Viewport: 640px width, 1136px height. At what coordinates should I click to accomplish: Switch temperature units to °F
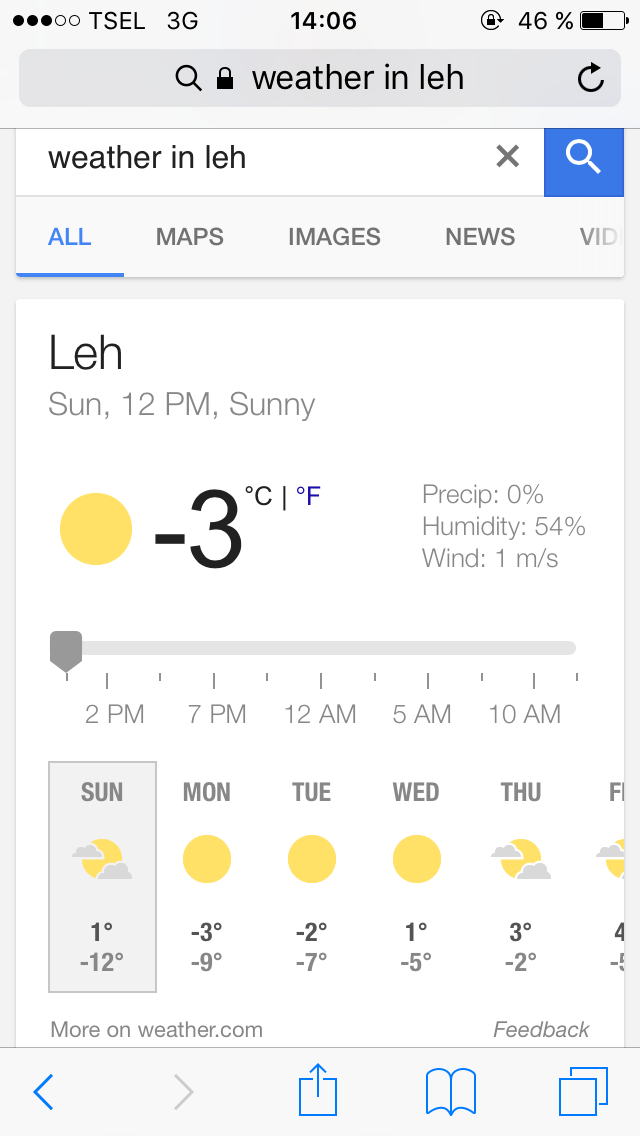(x=308, y=496)
